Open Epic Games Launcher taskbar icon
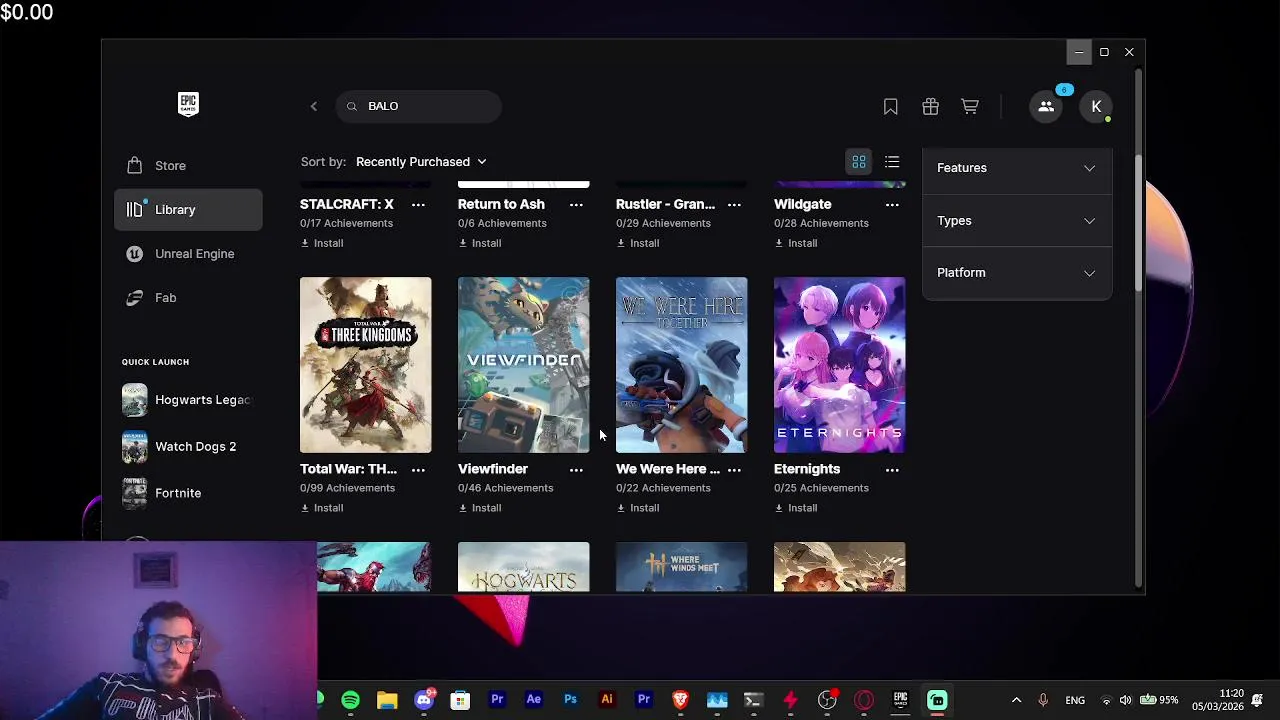 click(900, 700)
